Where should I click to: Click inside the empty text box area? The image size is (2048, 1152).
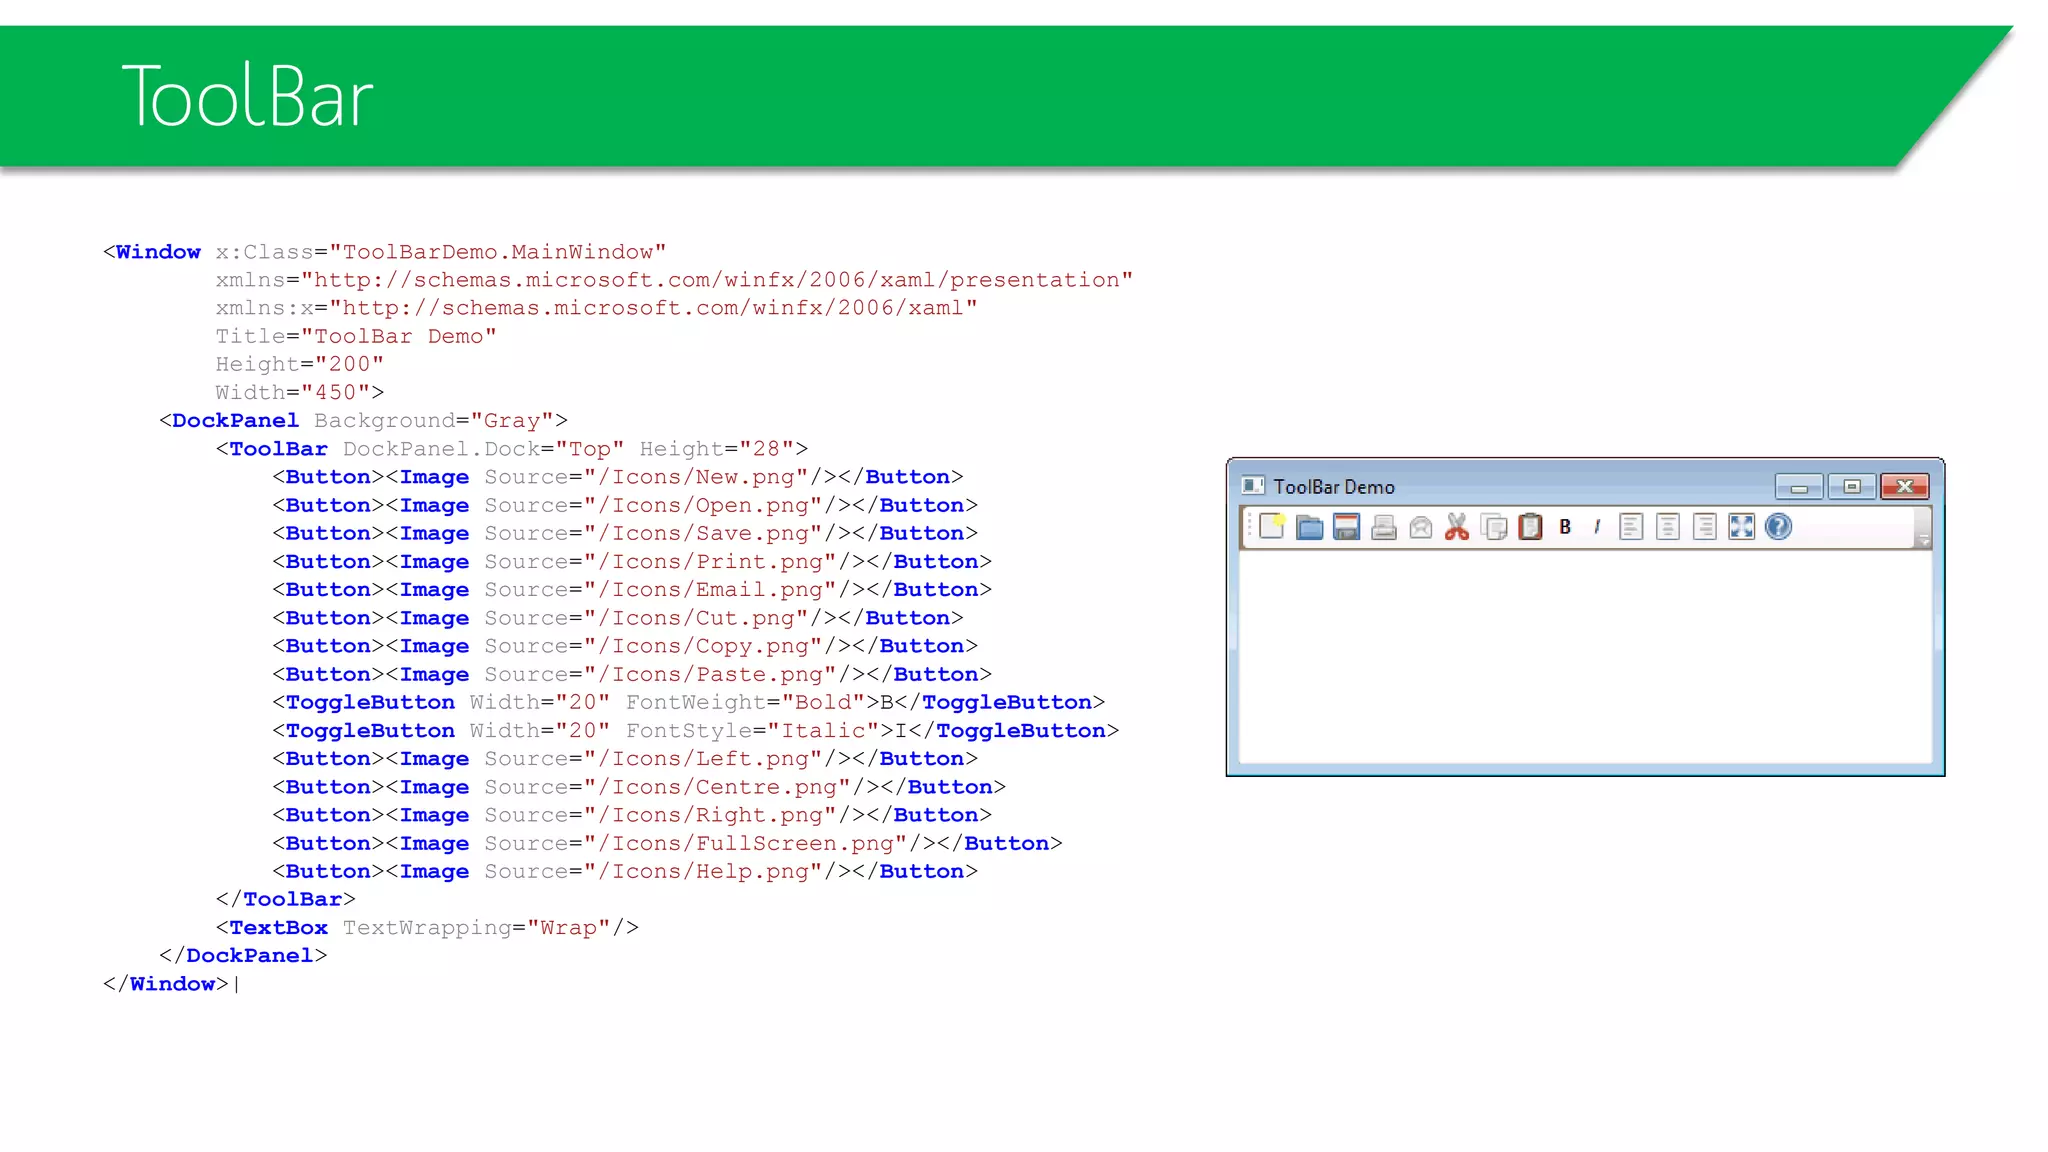pyautogui.click(x=1585, y=656)
